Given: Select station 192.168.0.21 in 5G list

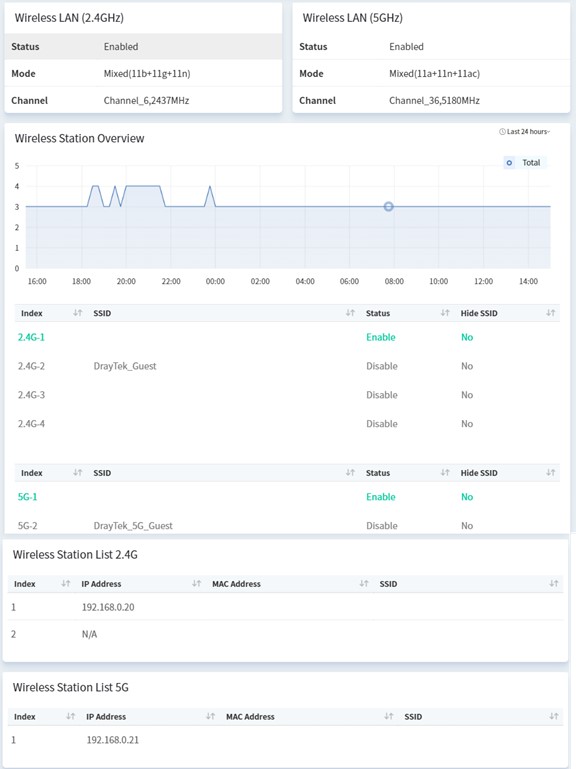Looking at the screenshot, I should point(286,740).
